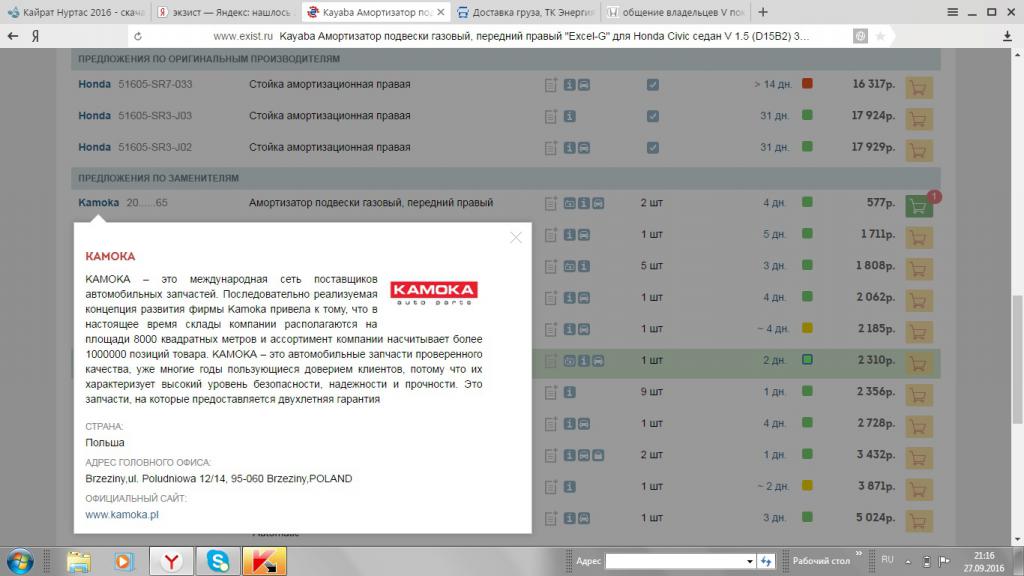Show hidden tray icons arrow

click(x=908, y=562)
